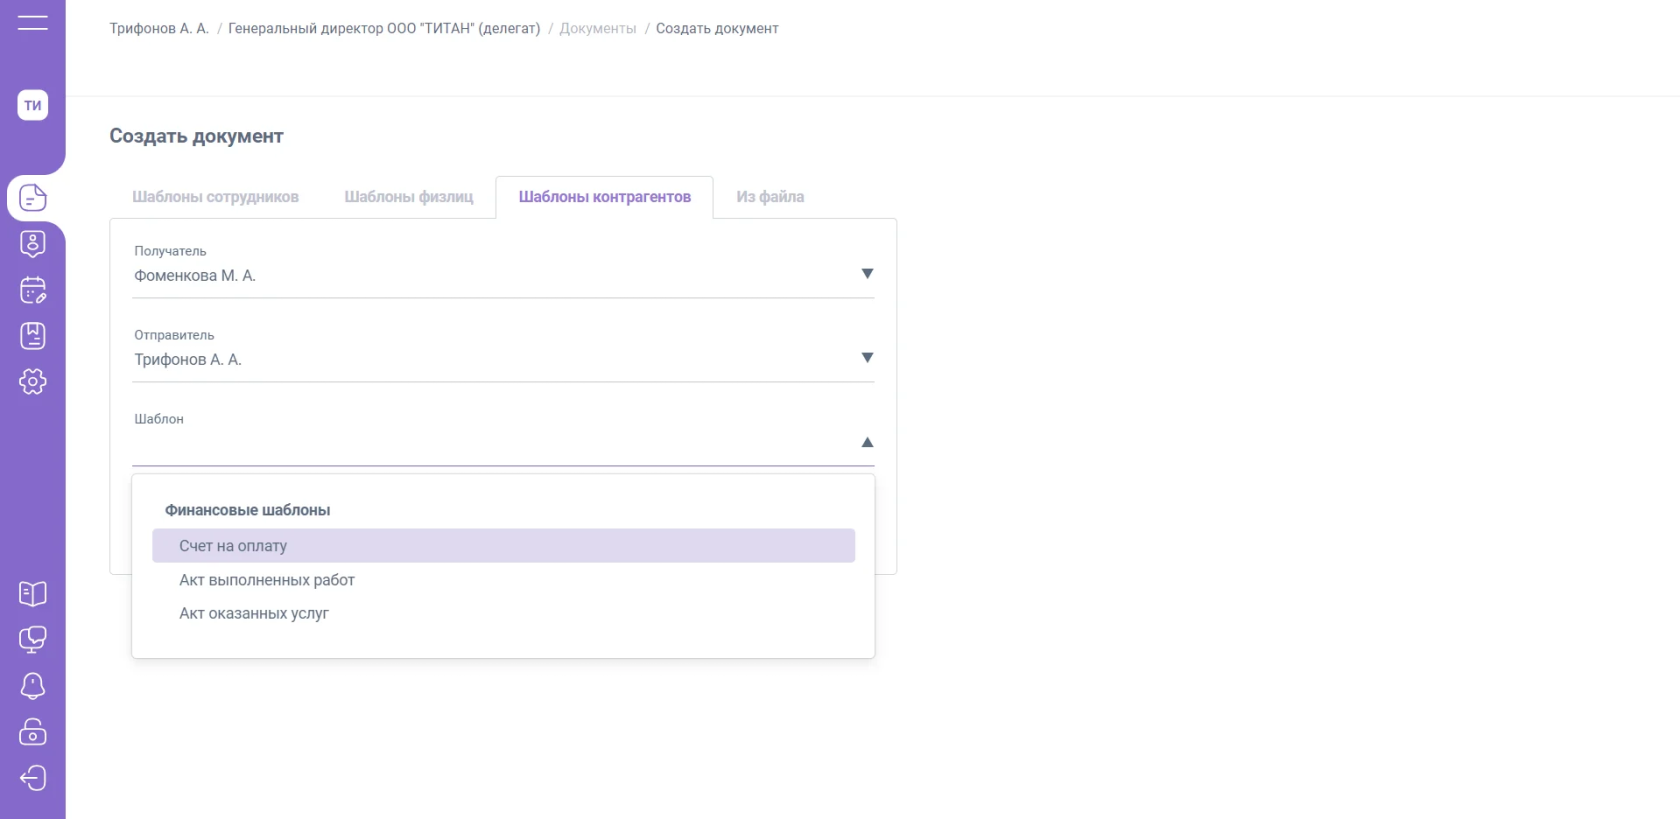Open the notifications bell icon
The image size is (1680, 819).
(x=33, y=686)
